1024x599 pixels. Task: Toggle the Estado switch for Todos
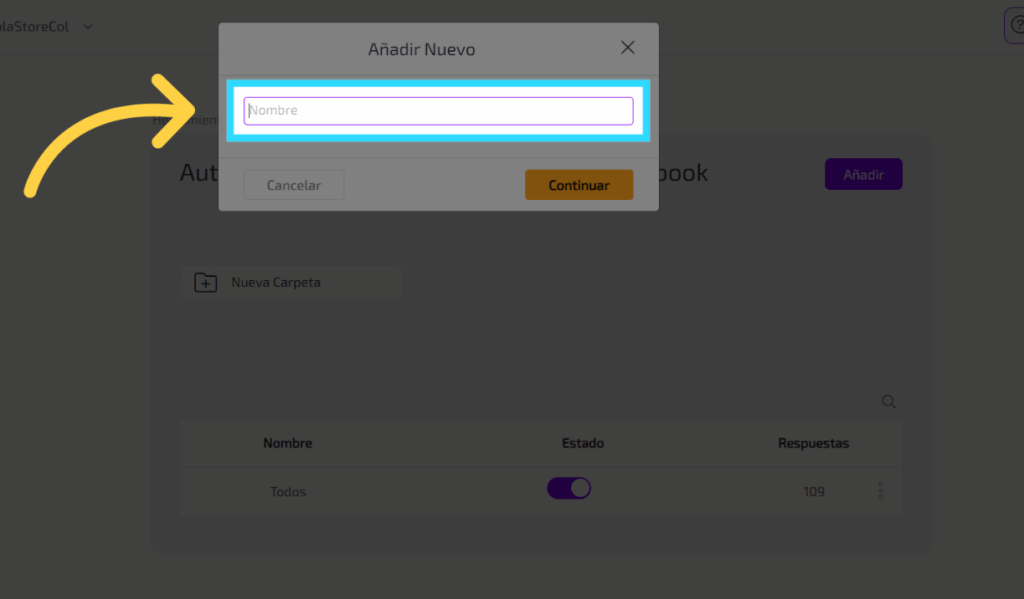569,489
